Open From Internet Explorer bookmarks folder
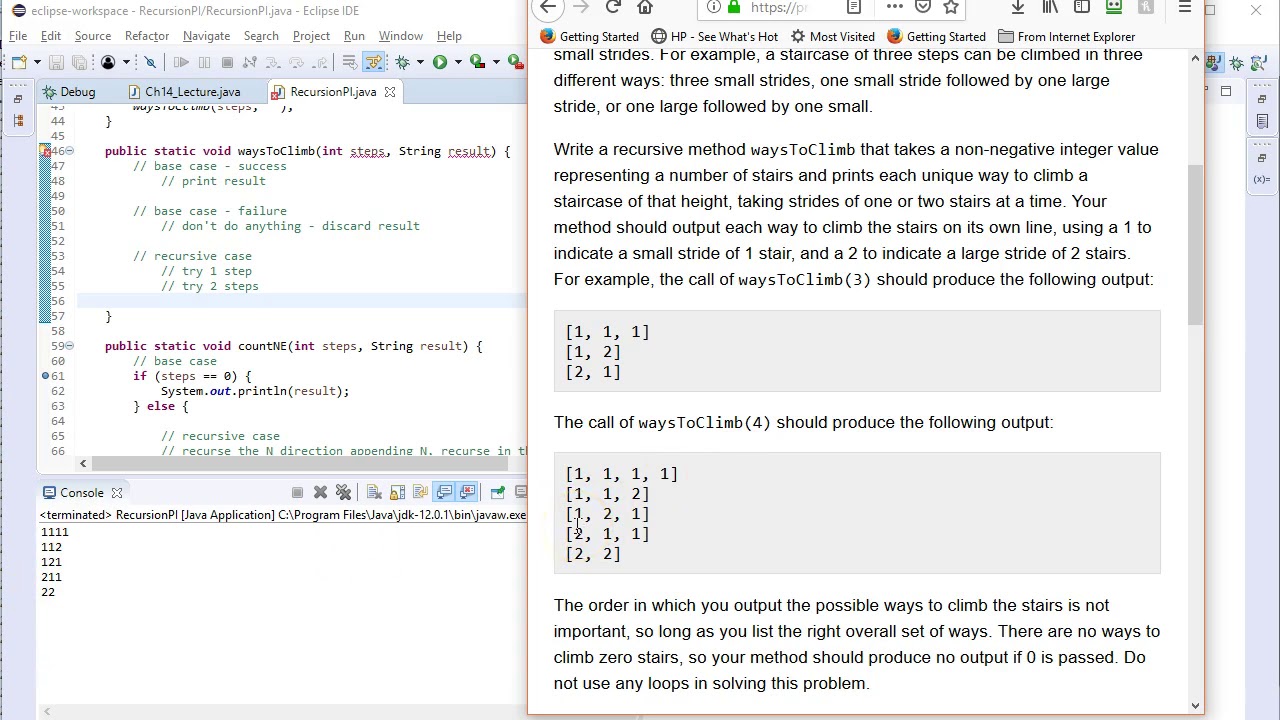The width and height of the screenshot is (1280, 720). pyautogui.click(x=1066, y=37)
